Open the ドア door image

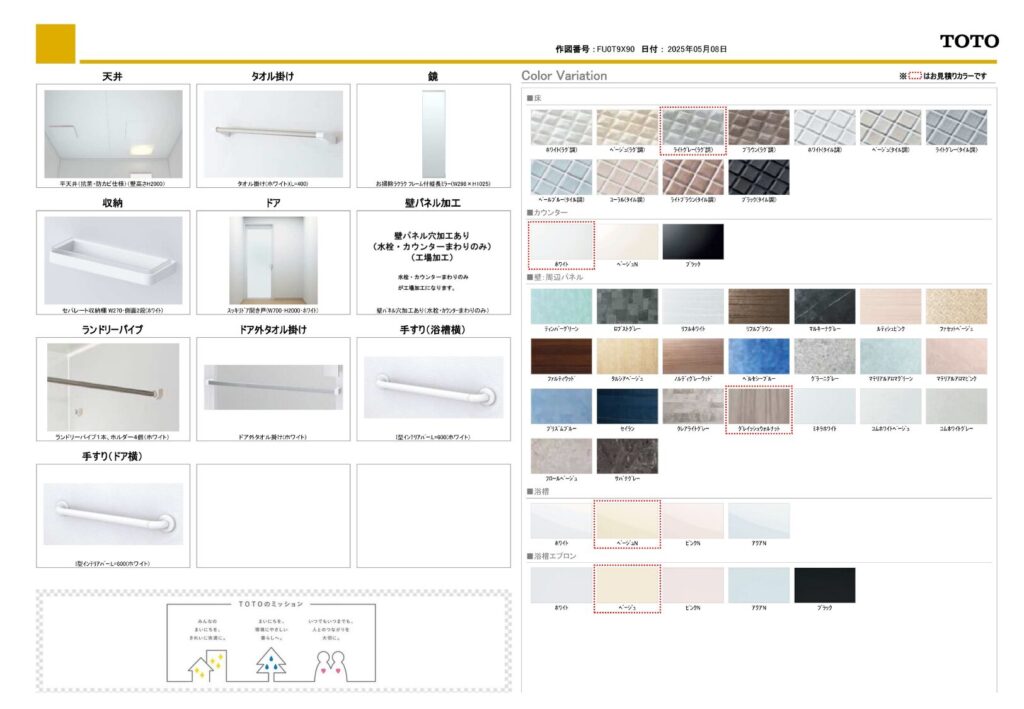pos(273,260)
